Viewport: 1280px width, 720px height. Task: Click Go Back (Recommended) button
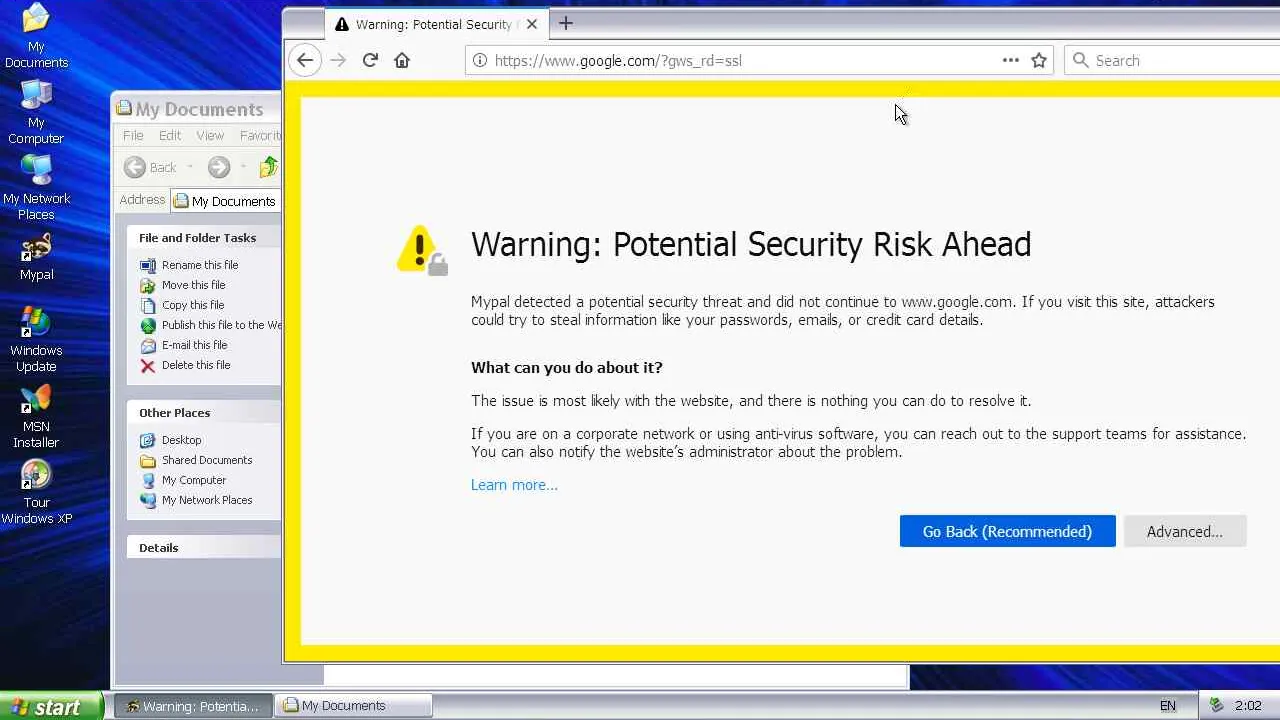(1007, 531)
